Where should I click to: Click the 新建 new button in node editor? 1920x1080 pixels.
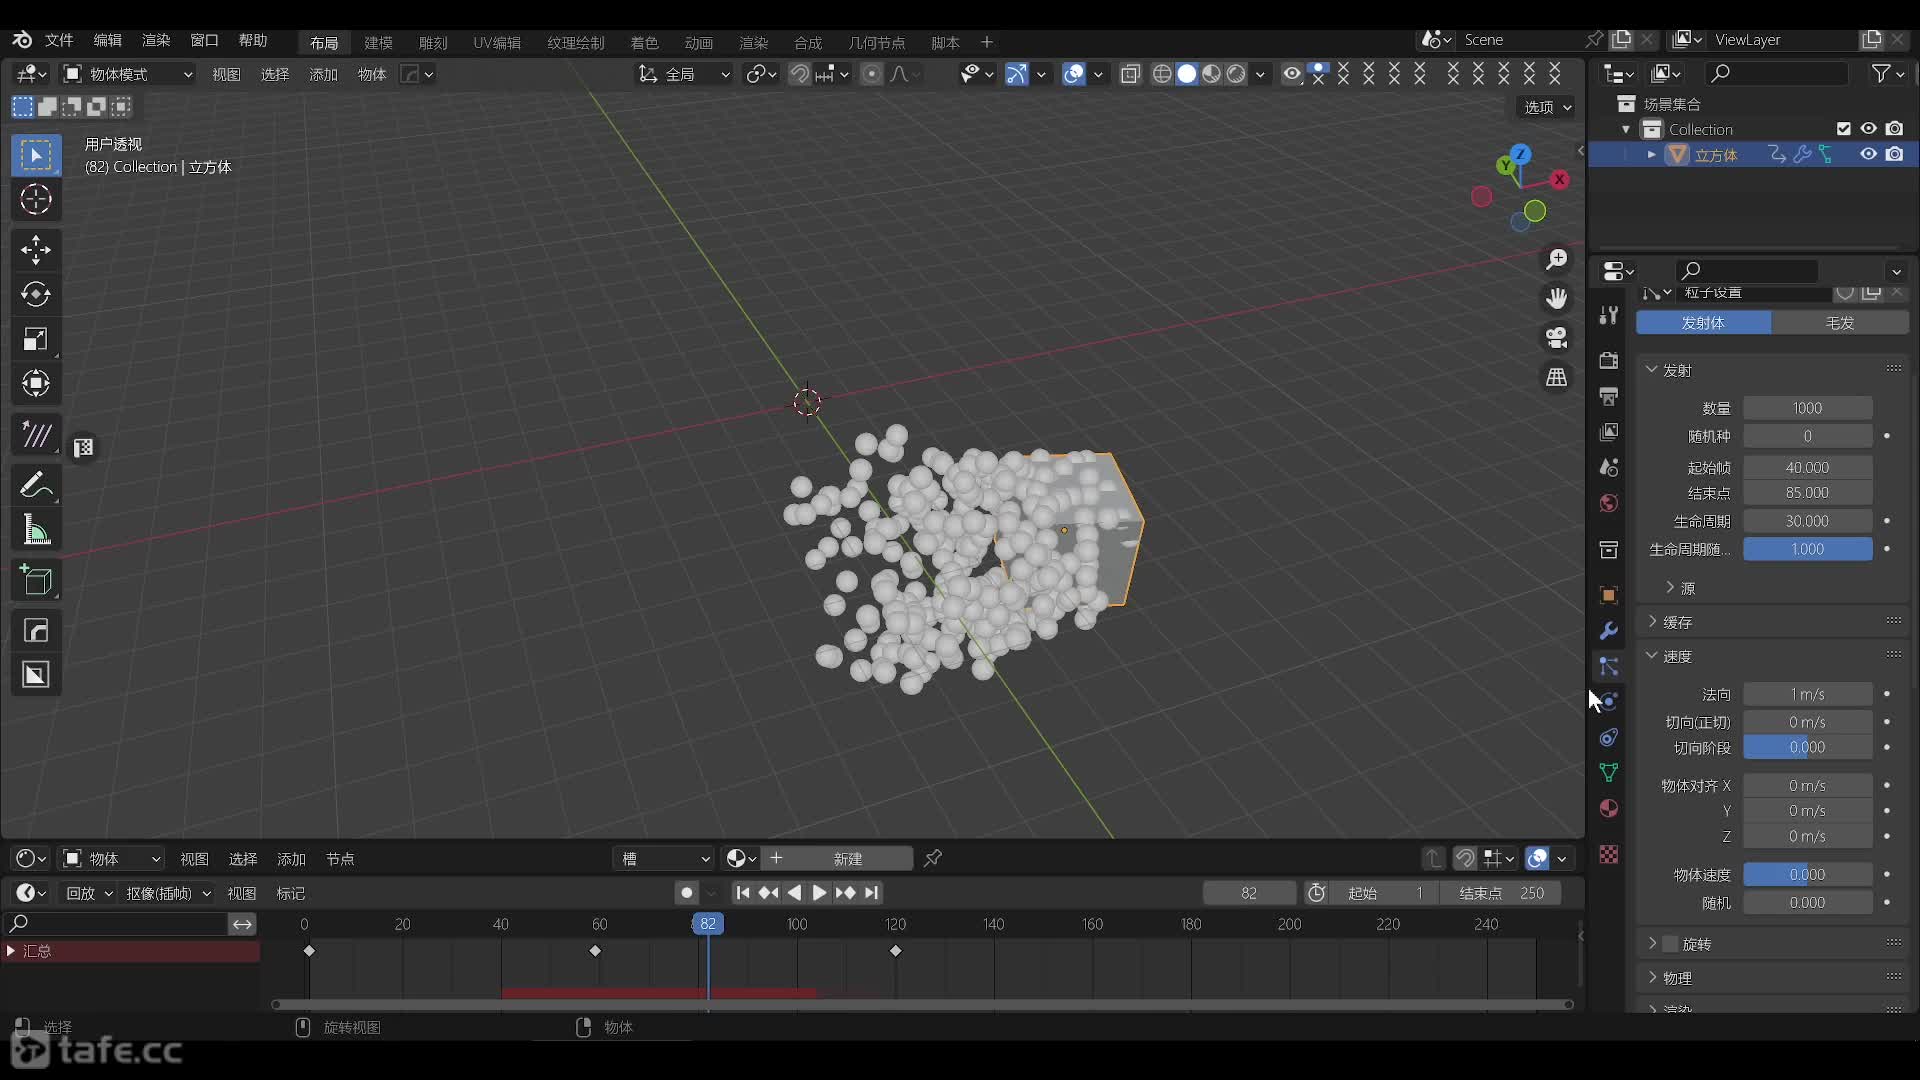837,859
